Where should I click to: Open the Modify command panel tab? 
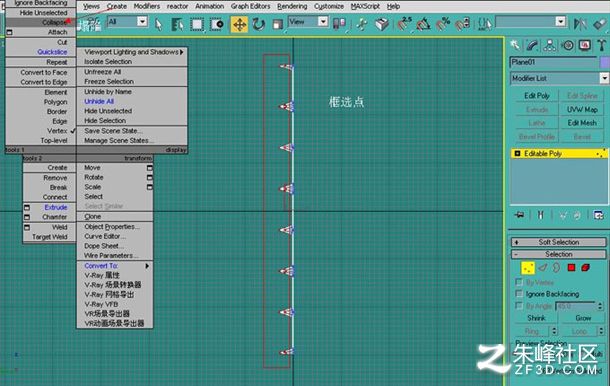532,46
